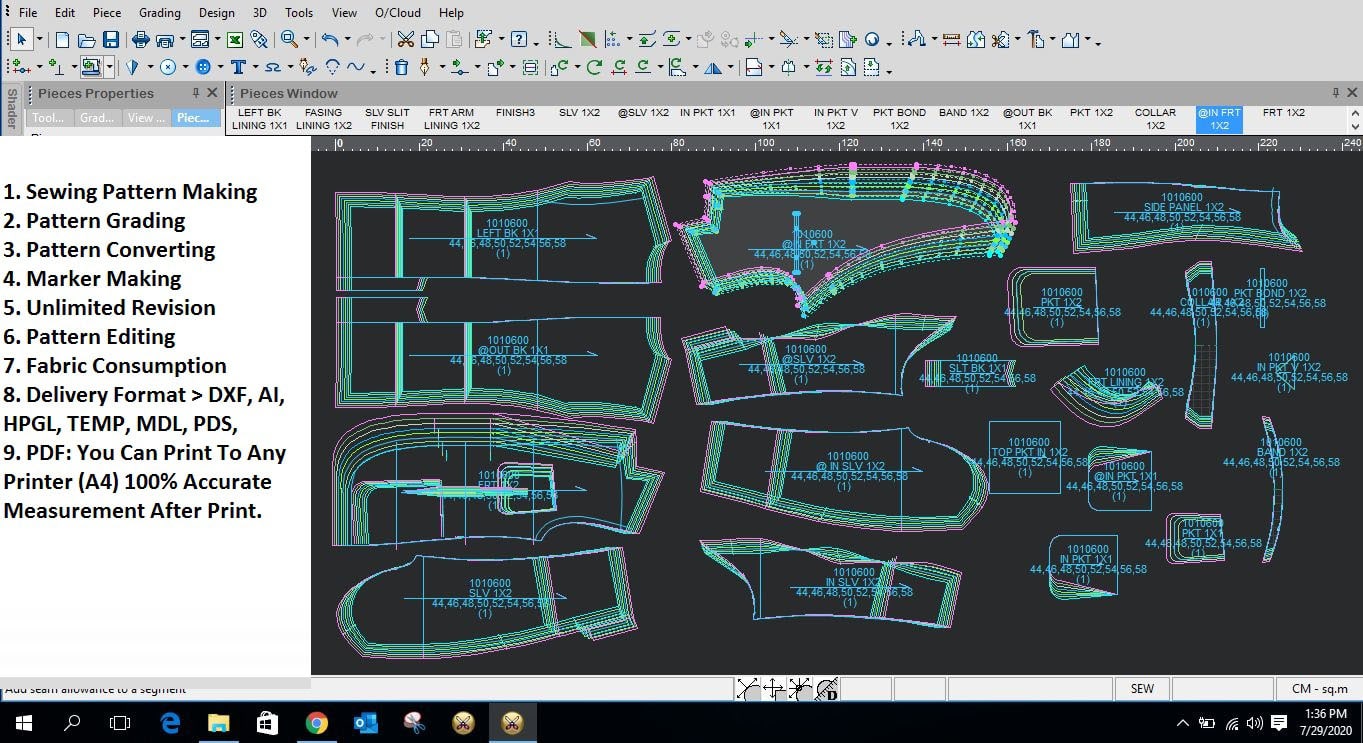Select the text T tool

coord(238,67)
